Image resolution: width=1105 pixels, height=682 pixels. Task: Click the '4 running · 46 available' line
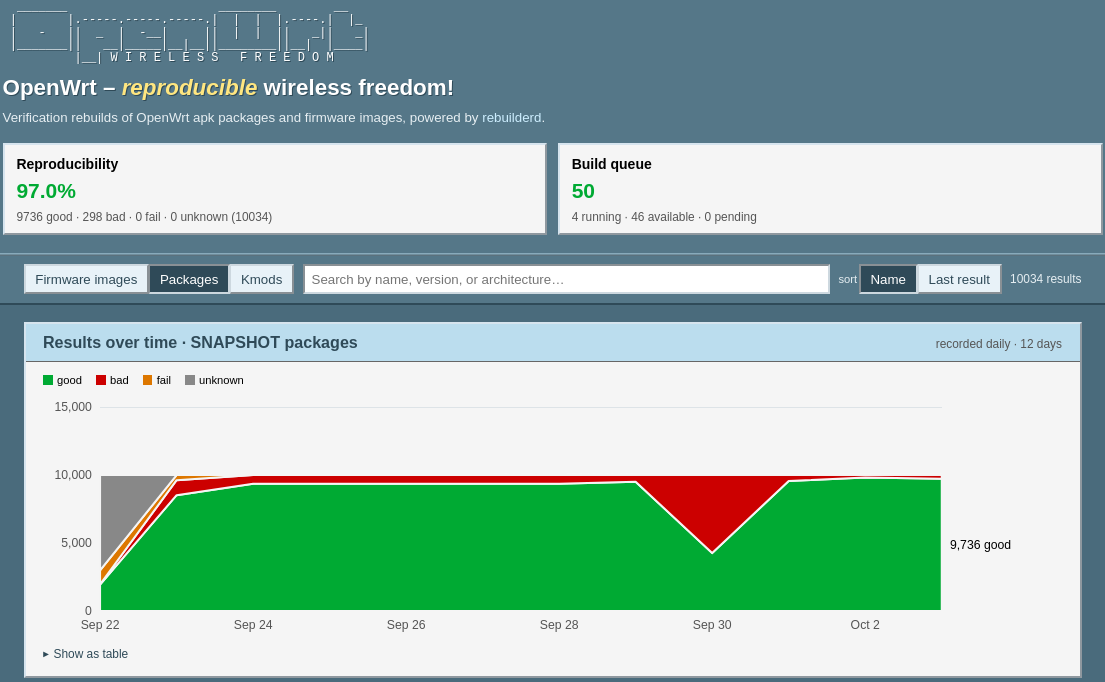pyautogui.click(x=664, y=217)
